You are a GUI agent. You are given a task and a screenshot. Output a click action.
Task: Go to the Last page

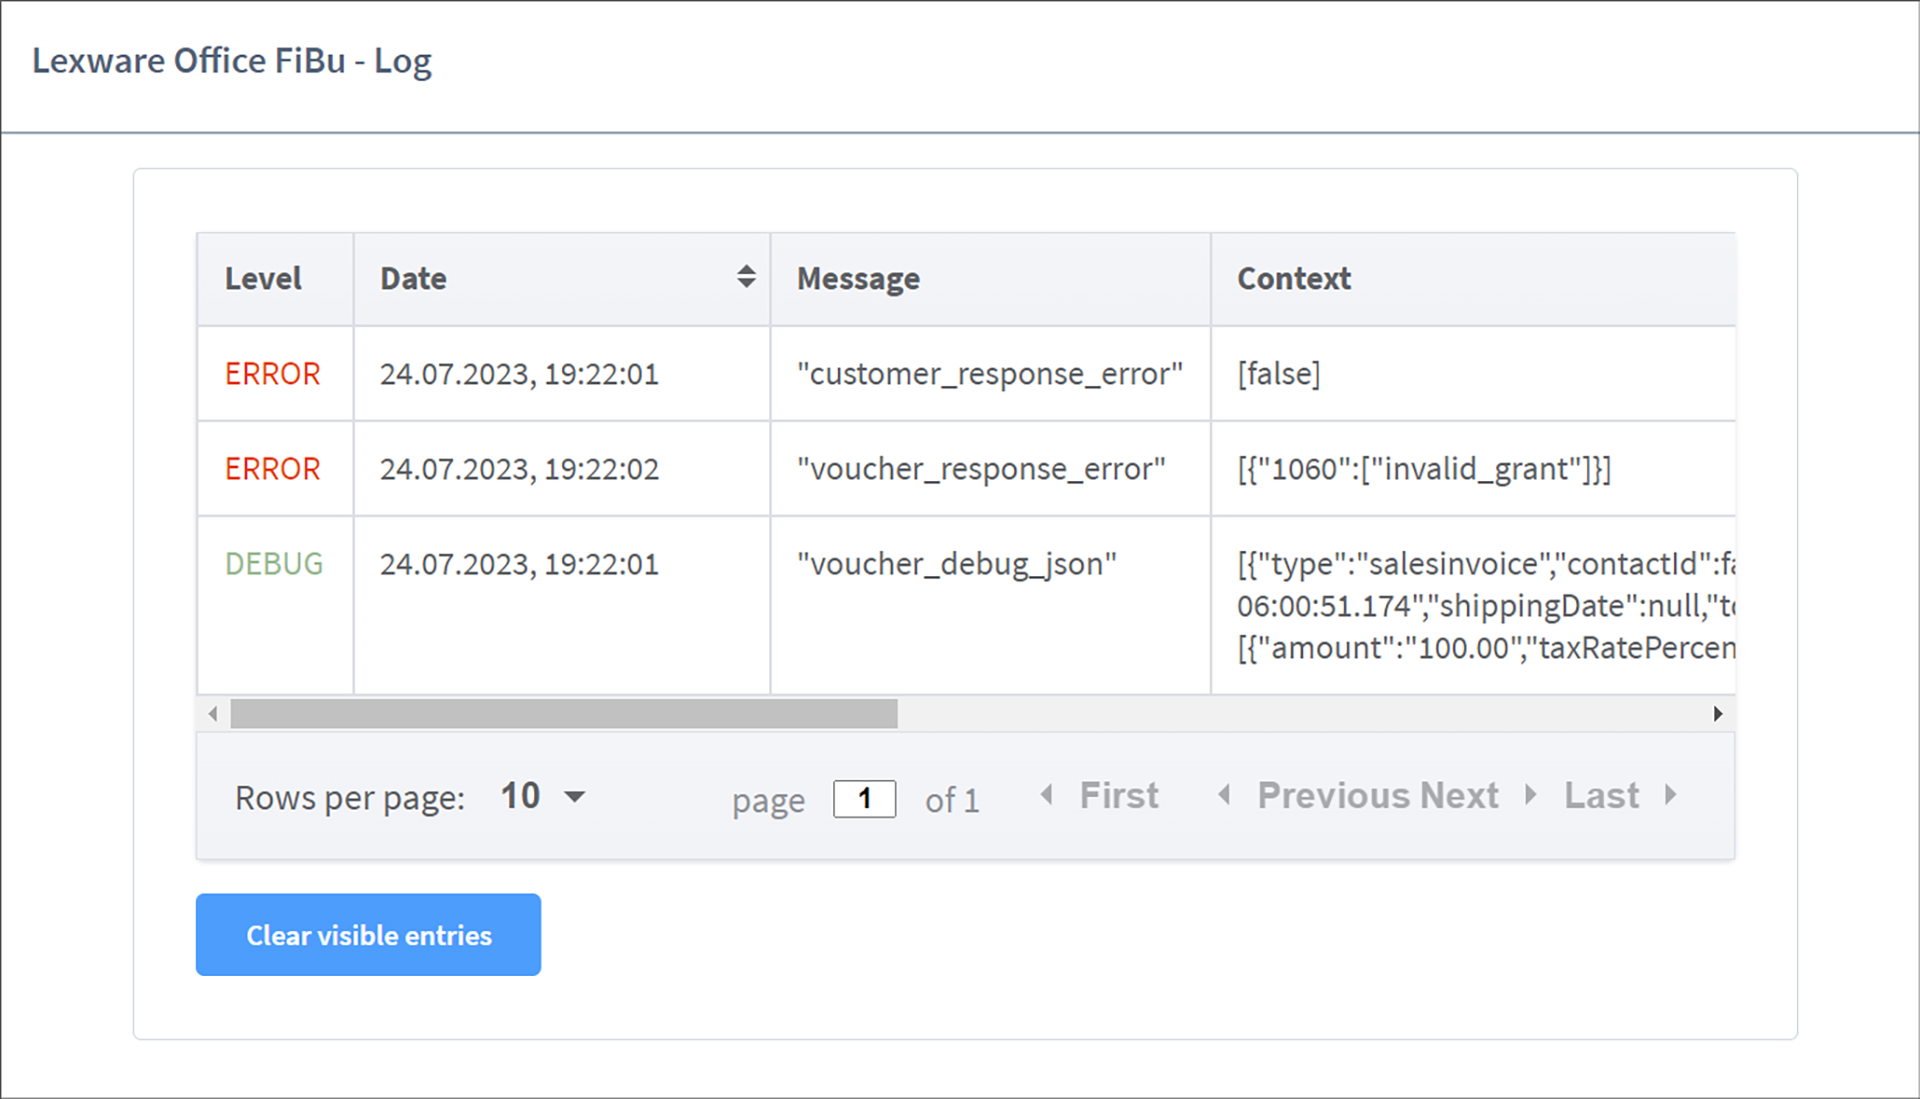(1620, 796)
